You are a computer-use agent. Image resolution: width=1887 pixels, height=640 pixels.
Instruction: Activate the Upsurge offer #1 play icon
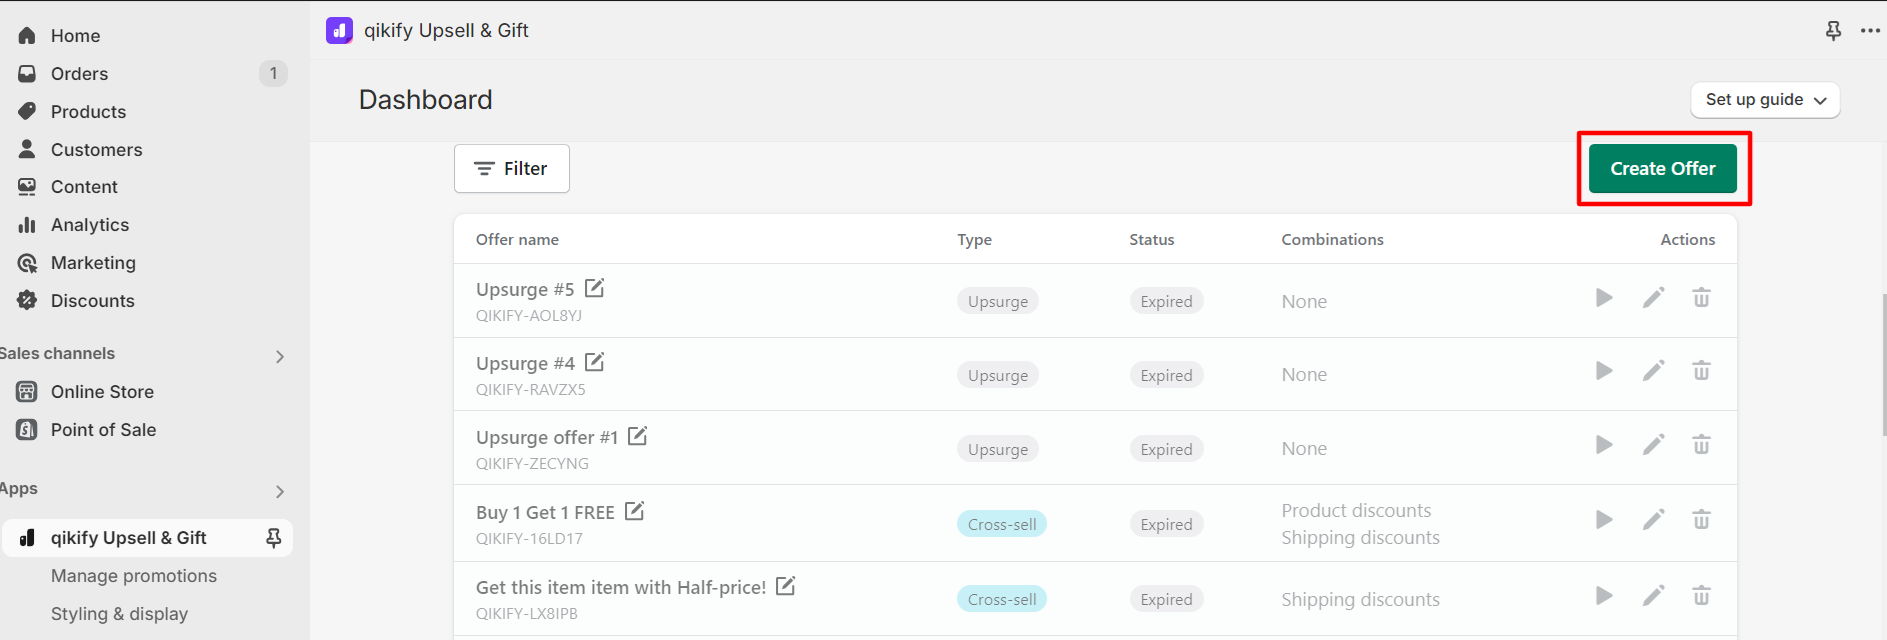pyautogui.click(x=1604, y=445)
